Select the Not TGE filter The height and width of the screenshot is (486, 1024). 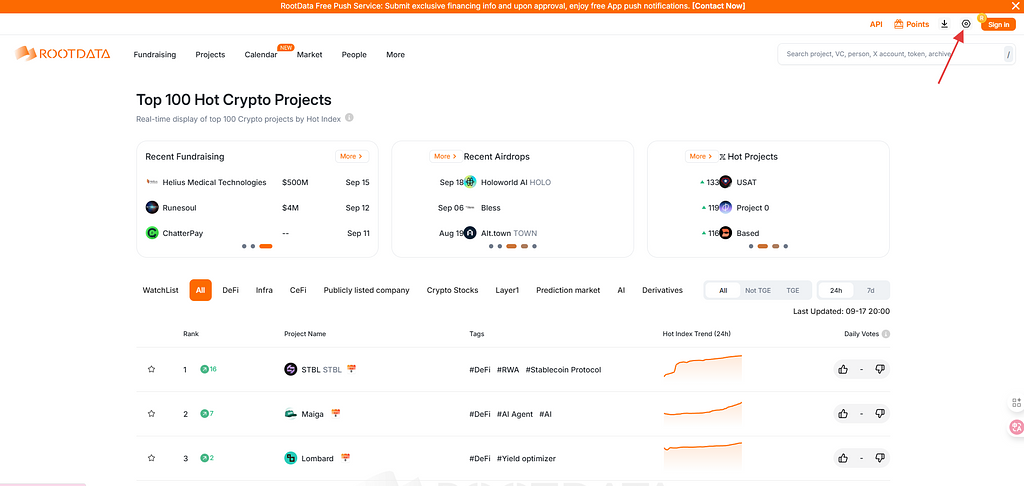point(757,290)
